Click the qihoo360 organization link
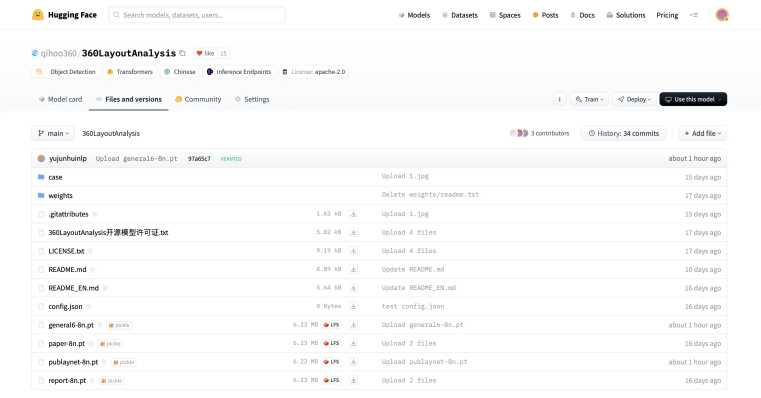The height and width of the screenshot is (398, 761). 58,53
